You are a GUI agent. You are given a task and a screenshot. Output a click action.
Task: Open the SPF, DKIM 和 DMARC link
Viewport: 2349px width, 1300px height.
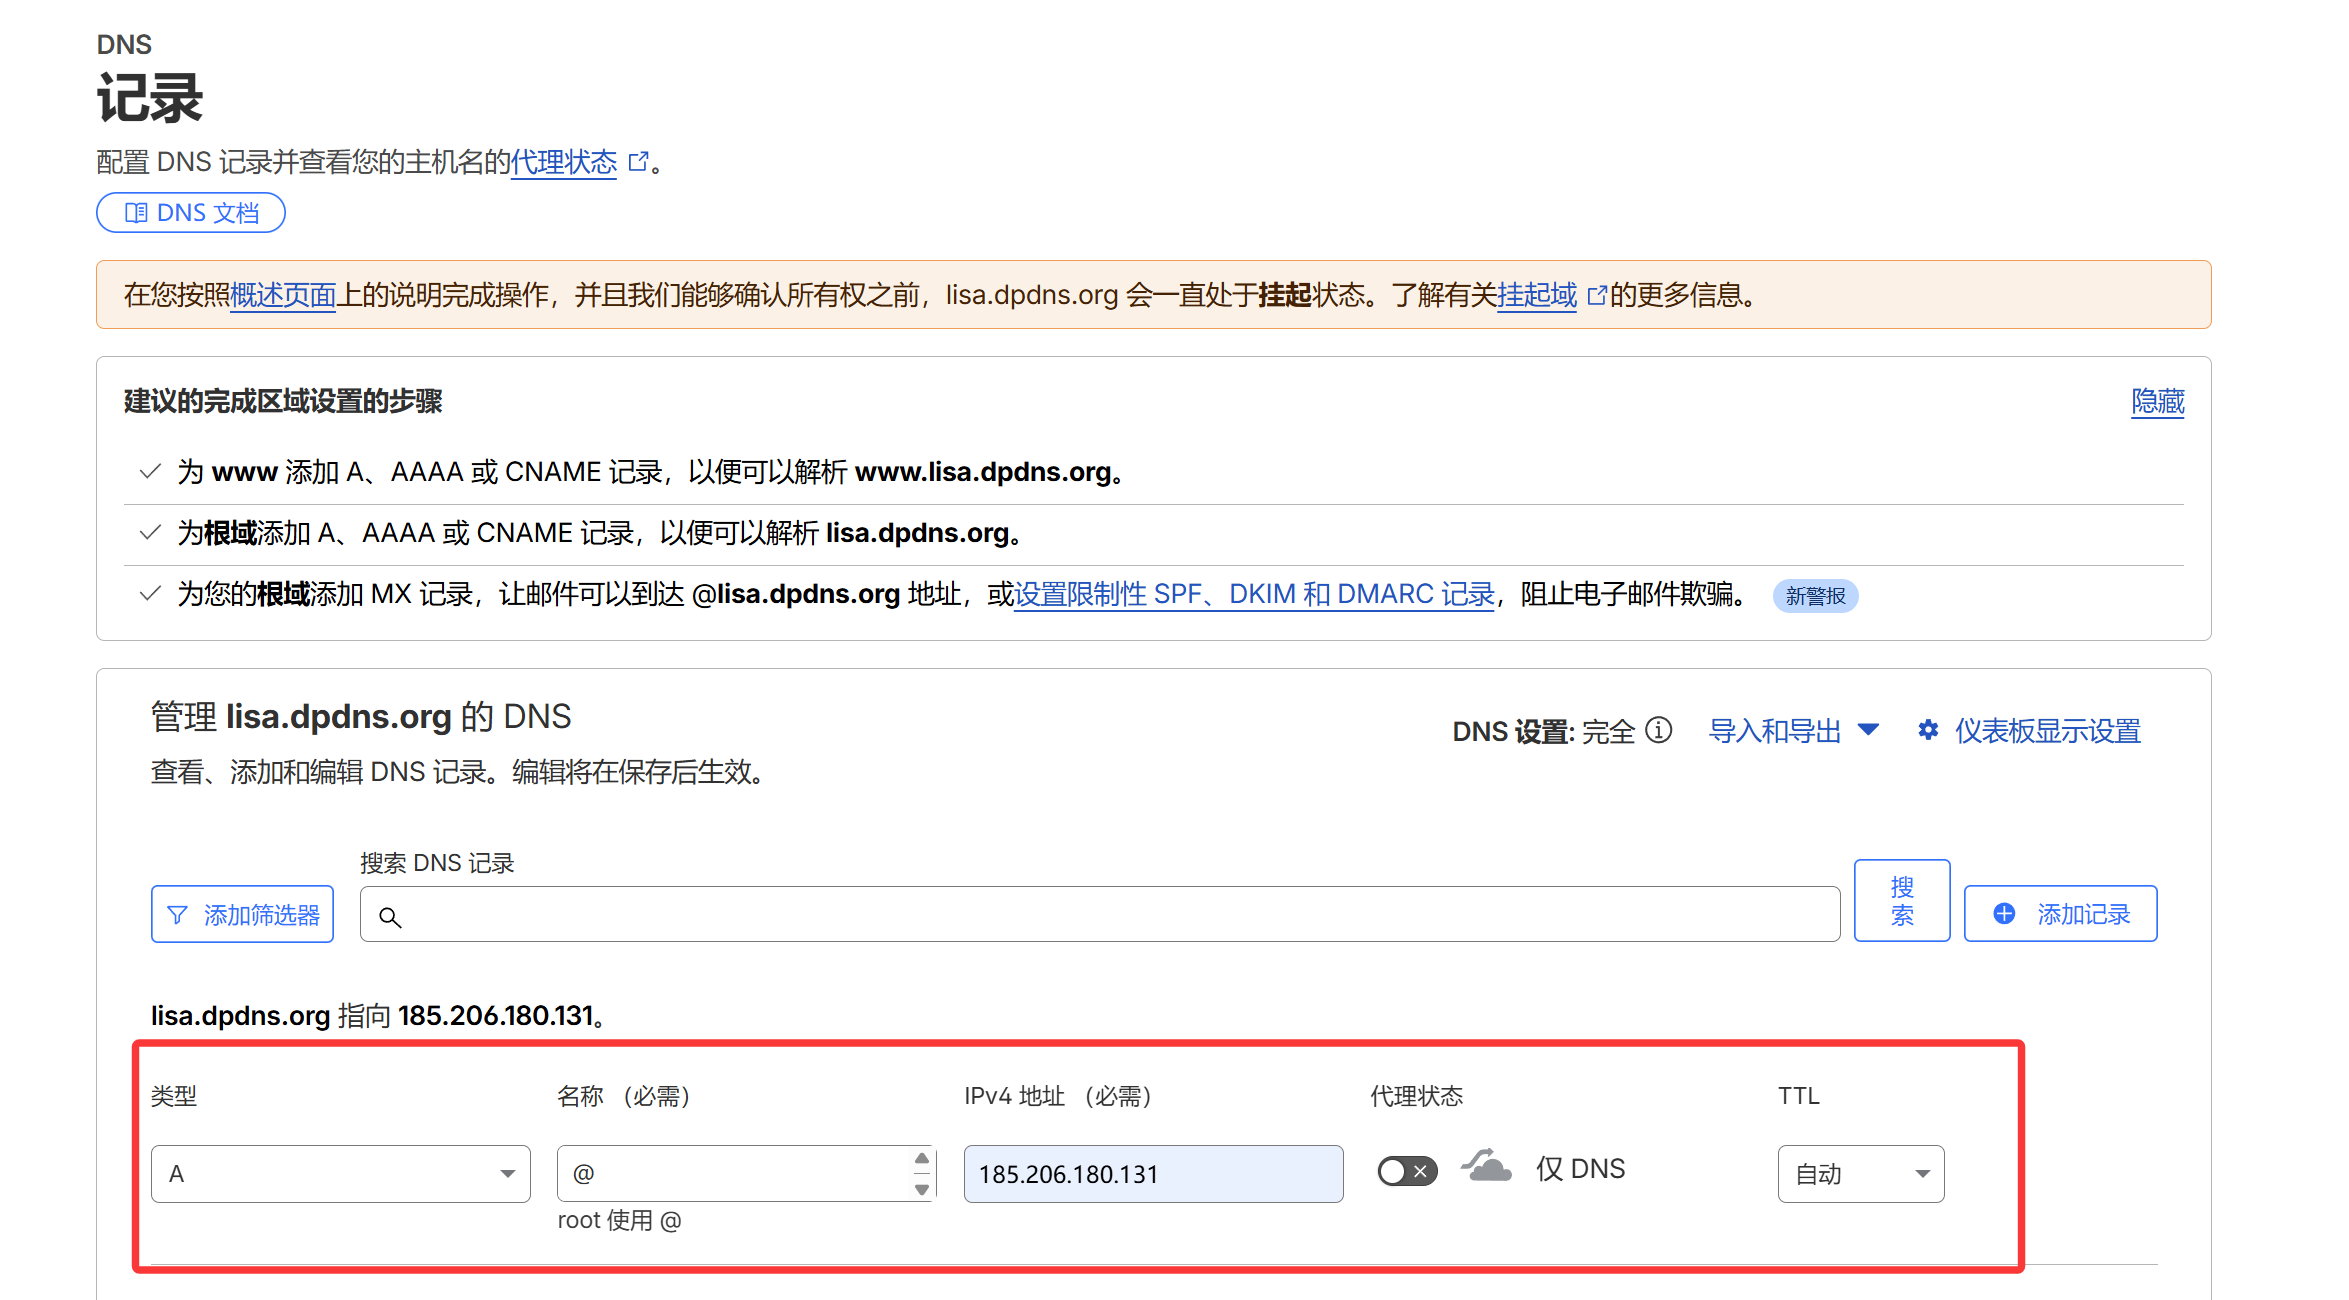[x=1254, y=595]
